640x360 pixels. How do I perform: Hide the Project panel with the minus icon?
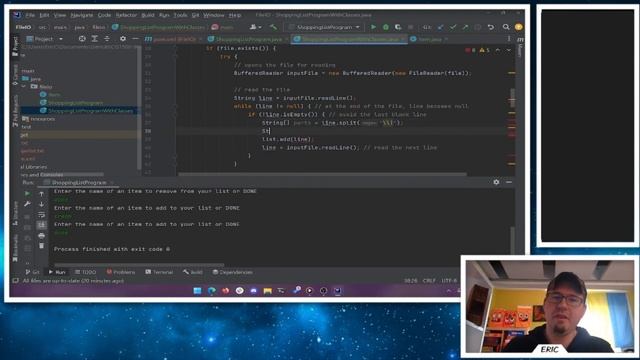(135, 39)
